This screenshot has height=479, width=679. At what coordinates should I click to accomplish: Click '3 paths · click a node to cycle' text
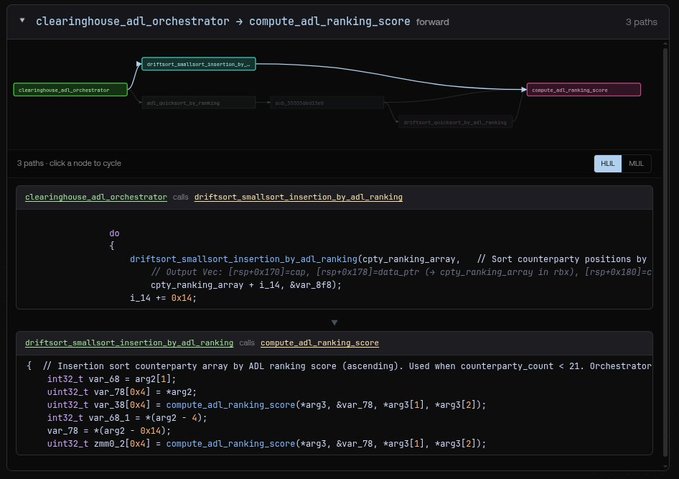pos(69,163)
